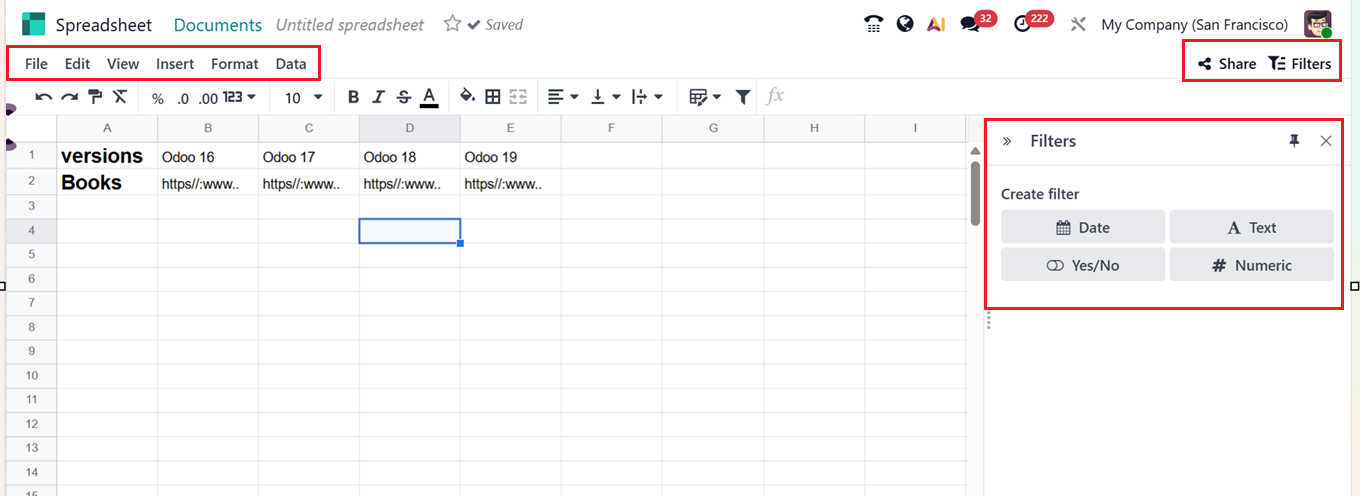1360x496 pixels.
Task: Expand text wrapping dropdown
Action: point(648,97)
